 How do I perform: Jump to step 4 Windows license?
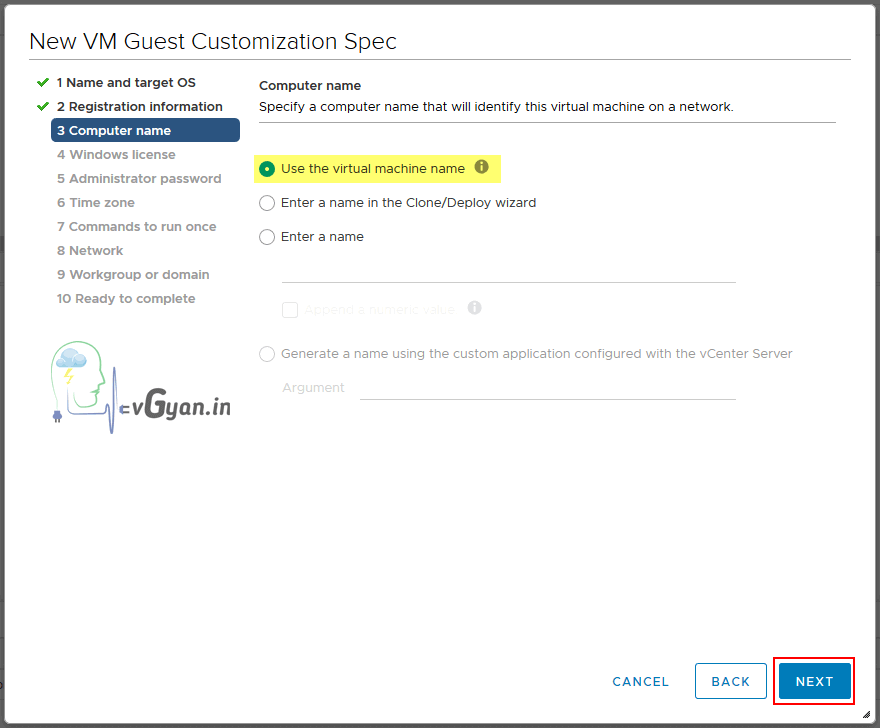coord(116,154)
